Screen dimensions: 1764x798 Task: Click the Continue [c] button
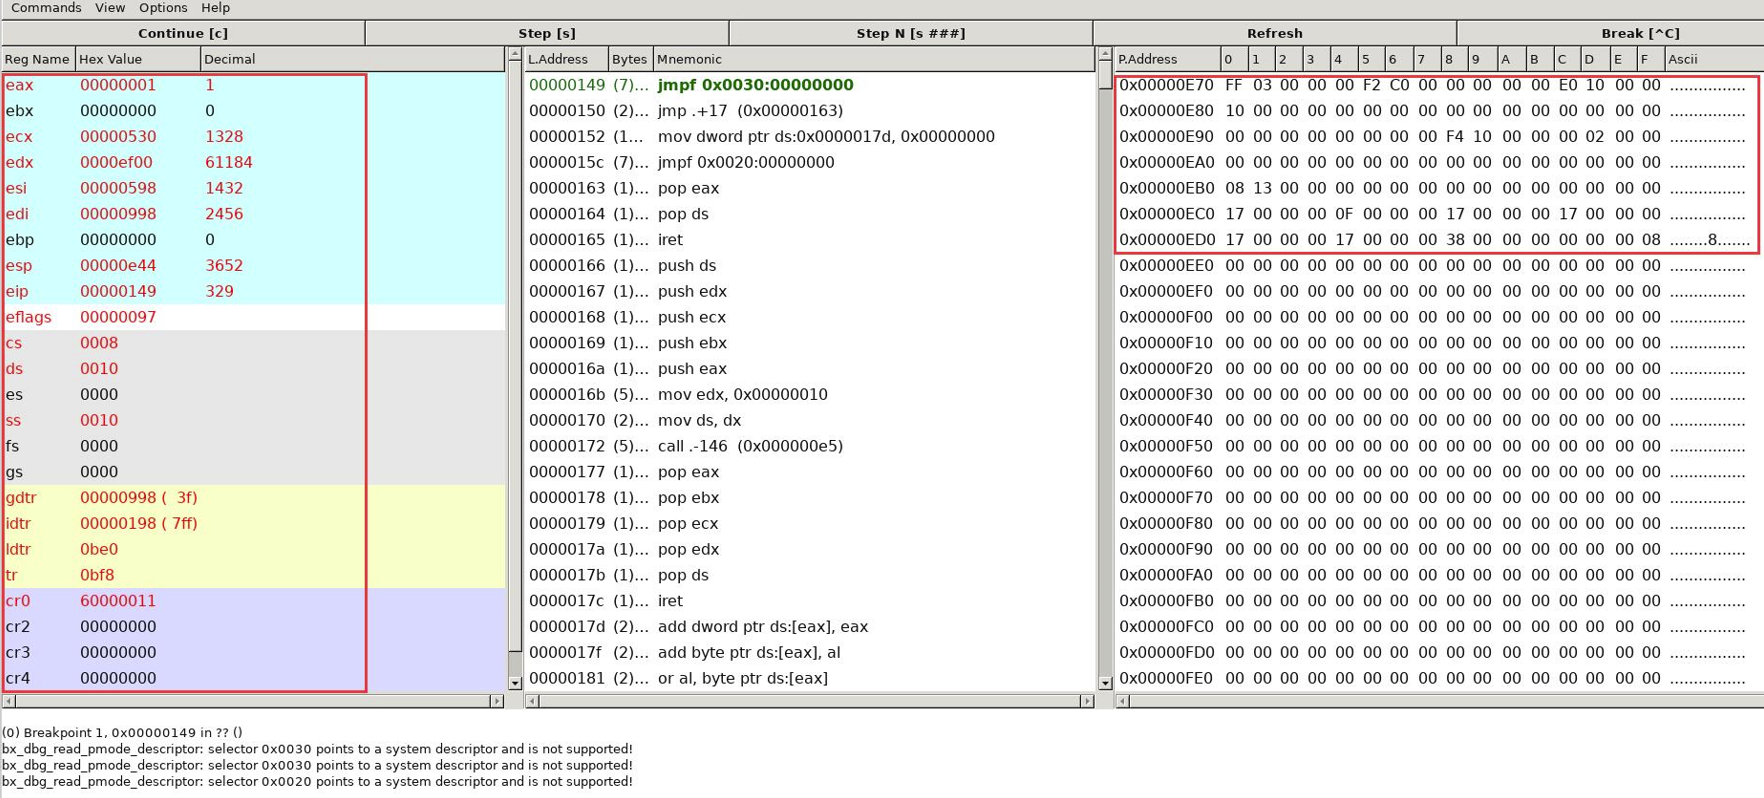[x=182, y=33]
